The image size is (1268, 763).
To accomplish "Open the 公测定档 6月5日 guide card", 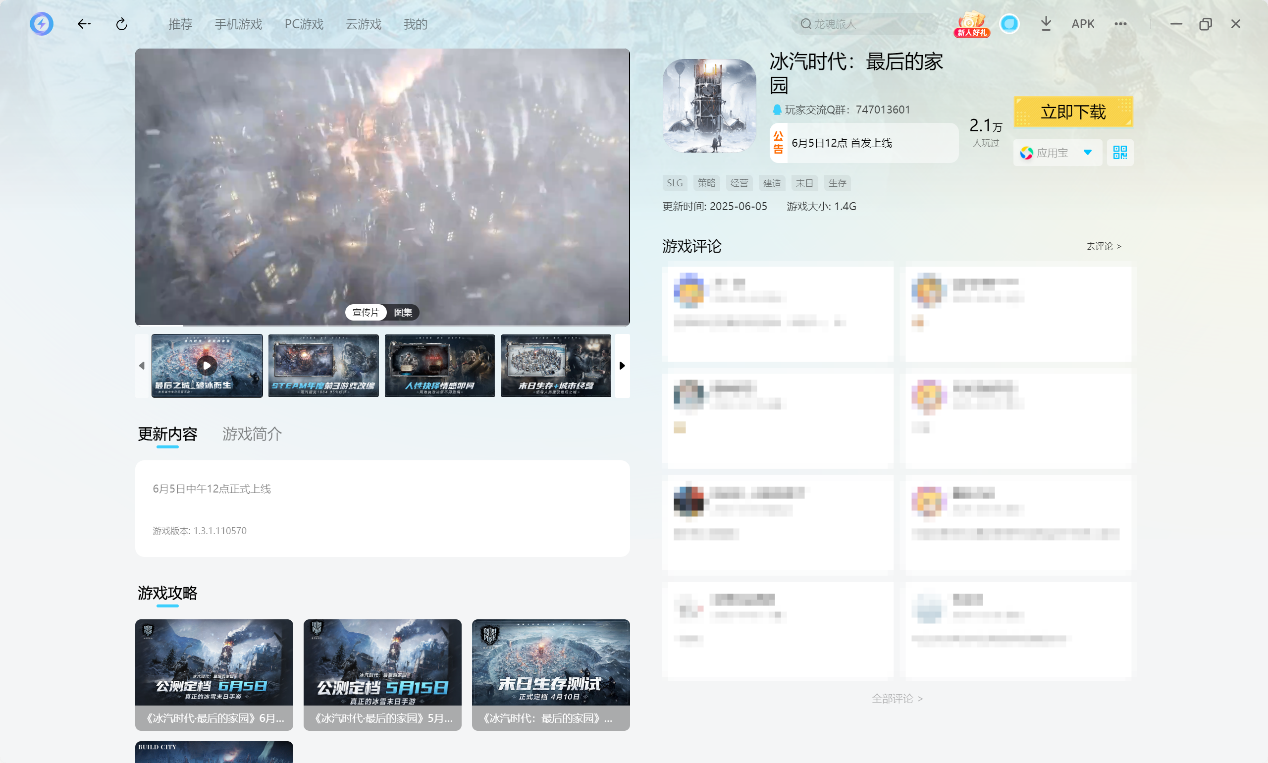I will [x=214, y=675].
